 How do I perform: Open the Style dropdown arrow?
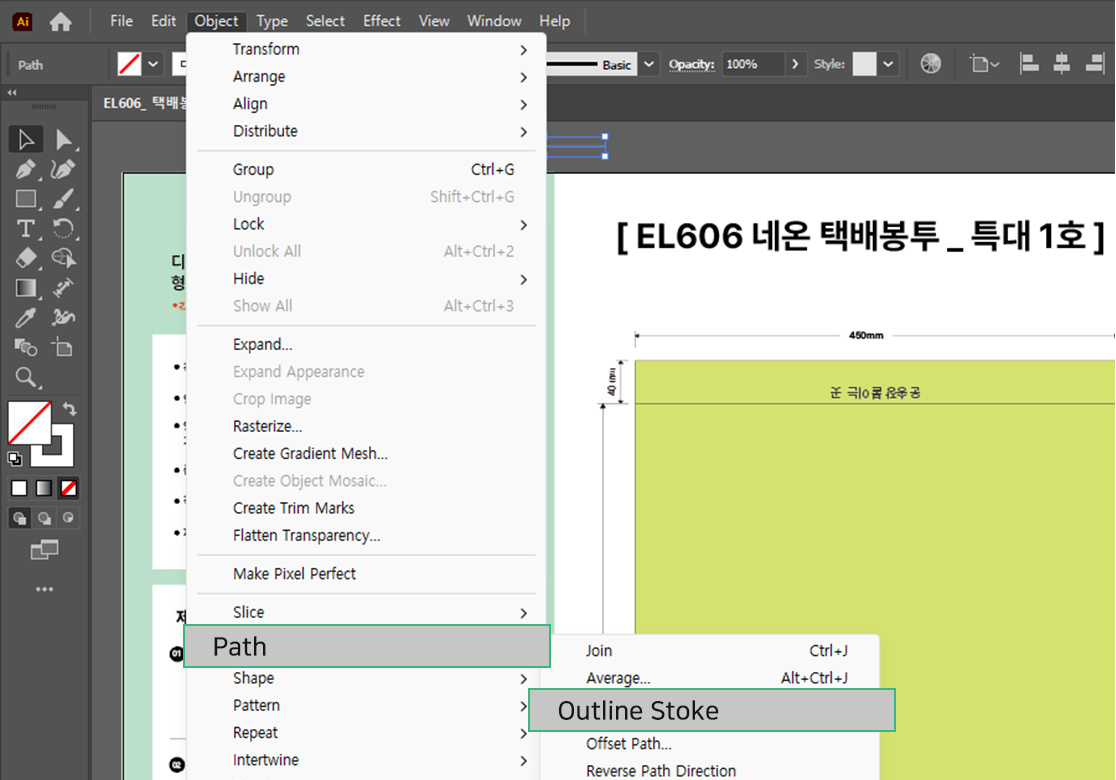[x=888, y=64]
